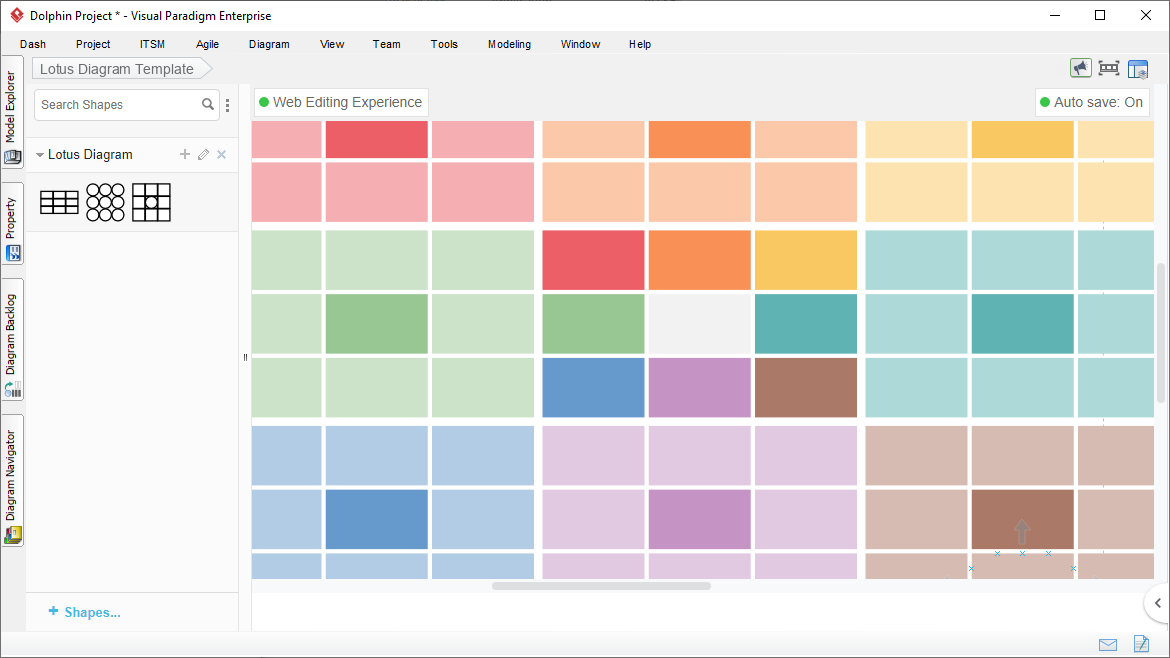Image resolution: width=1170 pixels, height=658 pixels.
Task: Toggle the announcement megaphone icon off
Action: pyautogui.click(x=1080, y=68)
